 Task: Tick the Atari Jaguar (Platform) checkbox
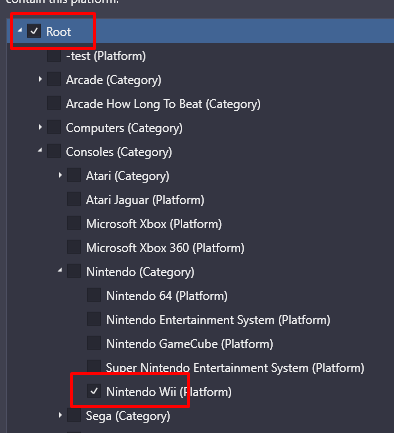[74, 199]
